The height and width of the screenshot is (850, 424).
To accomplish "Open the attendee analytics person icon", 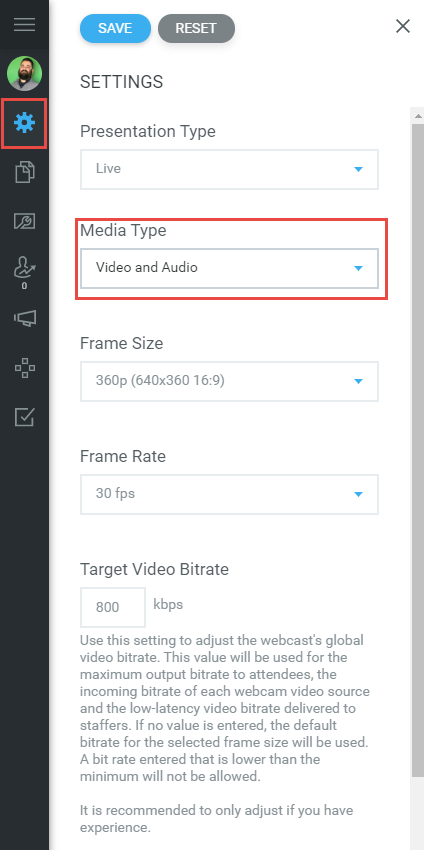I will point(24,269).
